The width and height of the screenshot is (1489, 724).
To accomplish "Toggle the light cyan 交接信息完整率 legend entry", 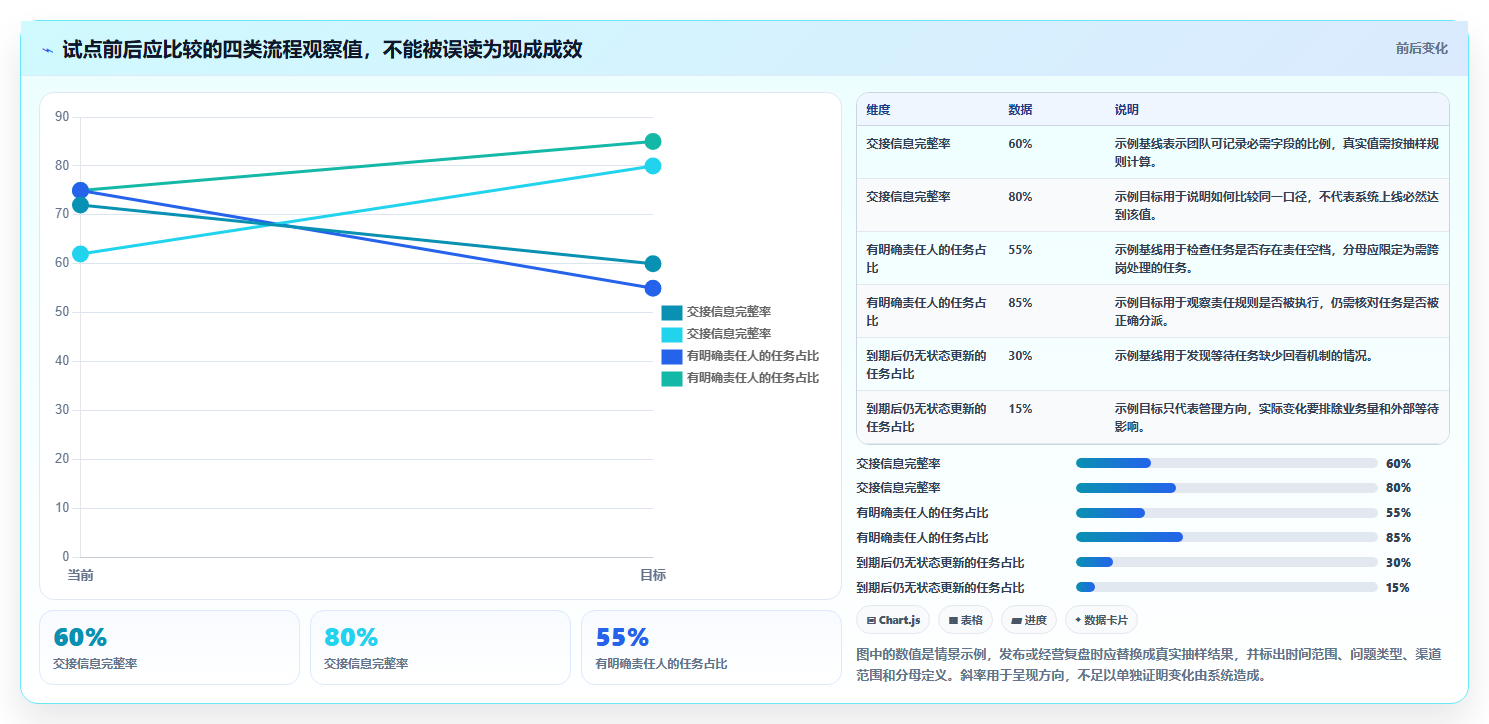I will [716, 334].
